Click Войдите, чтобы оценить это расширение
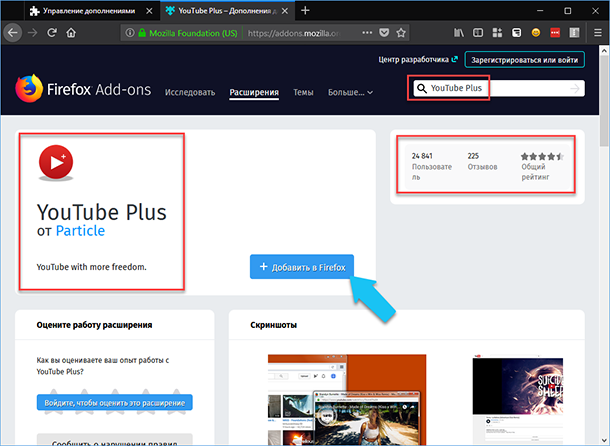610x446 pixels. [x=115, y=402]
